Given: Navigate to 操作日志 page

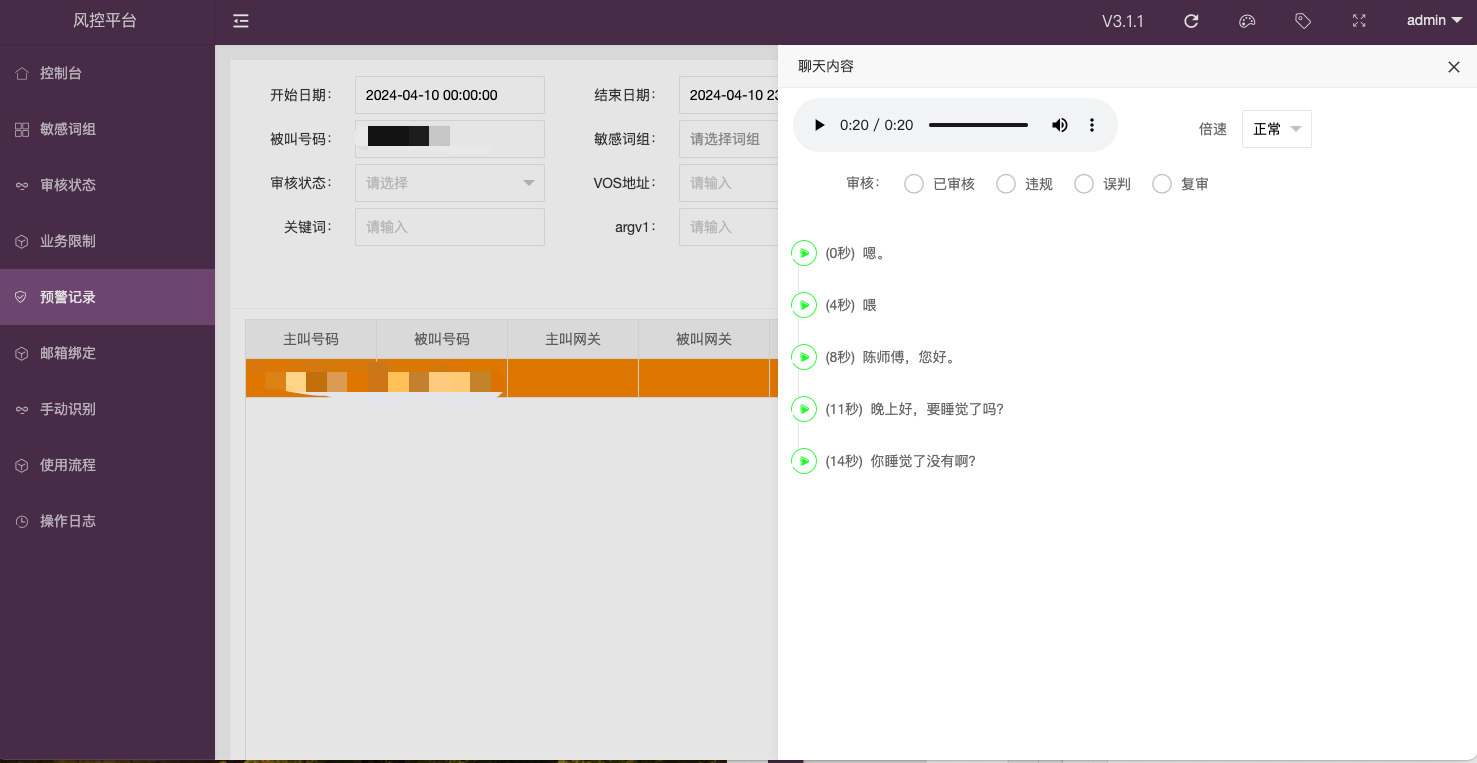Looking at the screenshot, I should coord(107,521).
